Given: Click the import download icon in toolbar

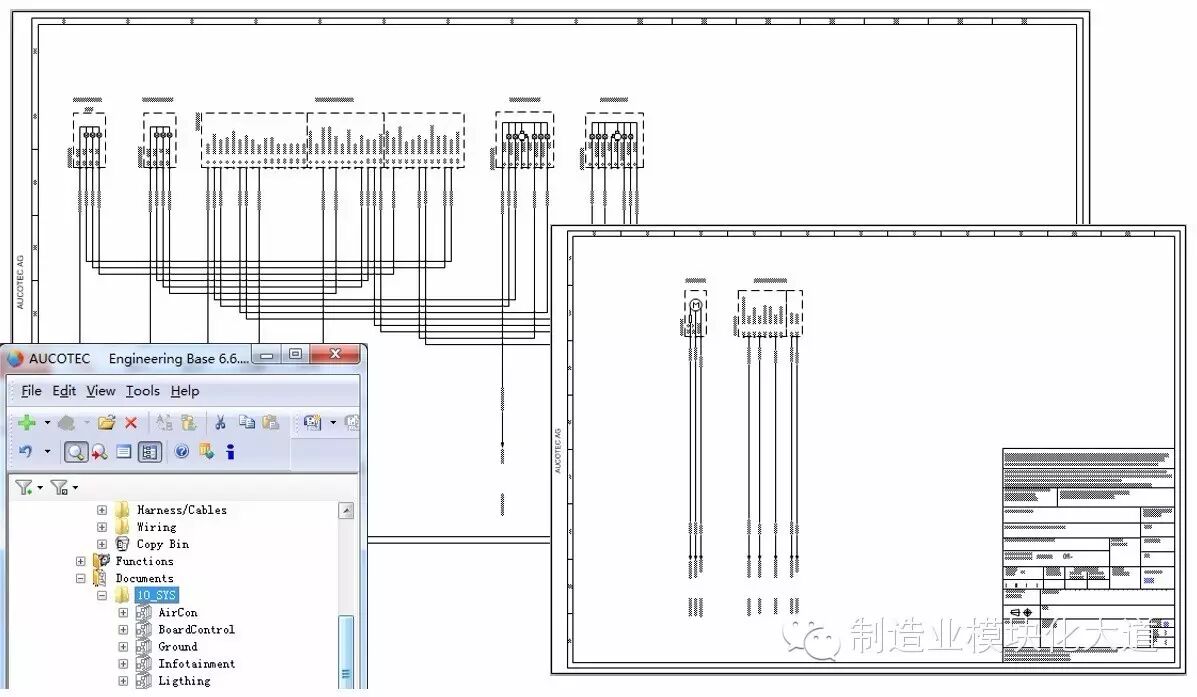Looking at the screenshot, I should click(x=206, y=451).
